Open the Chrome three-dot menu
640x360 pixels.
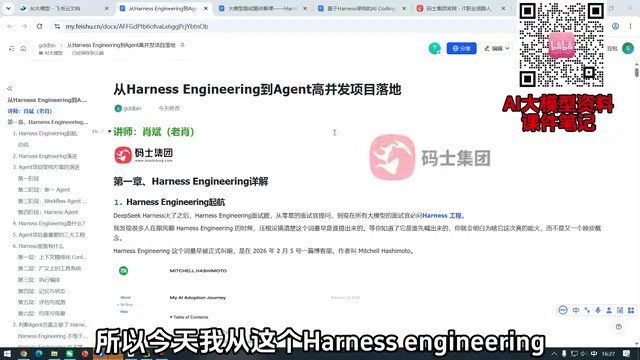[631, 26]
